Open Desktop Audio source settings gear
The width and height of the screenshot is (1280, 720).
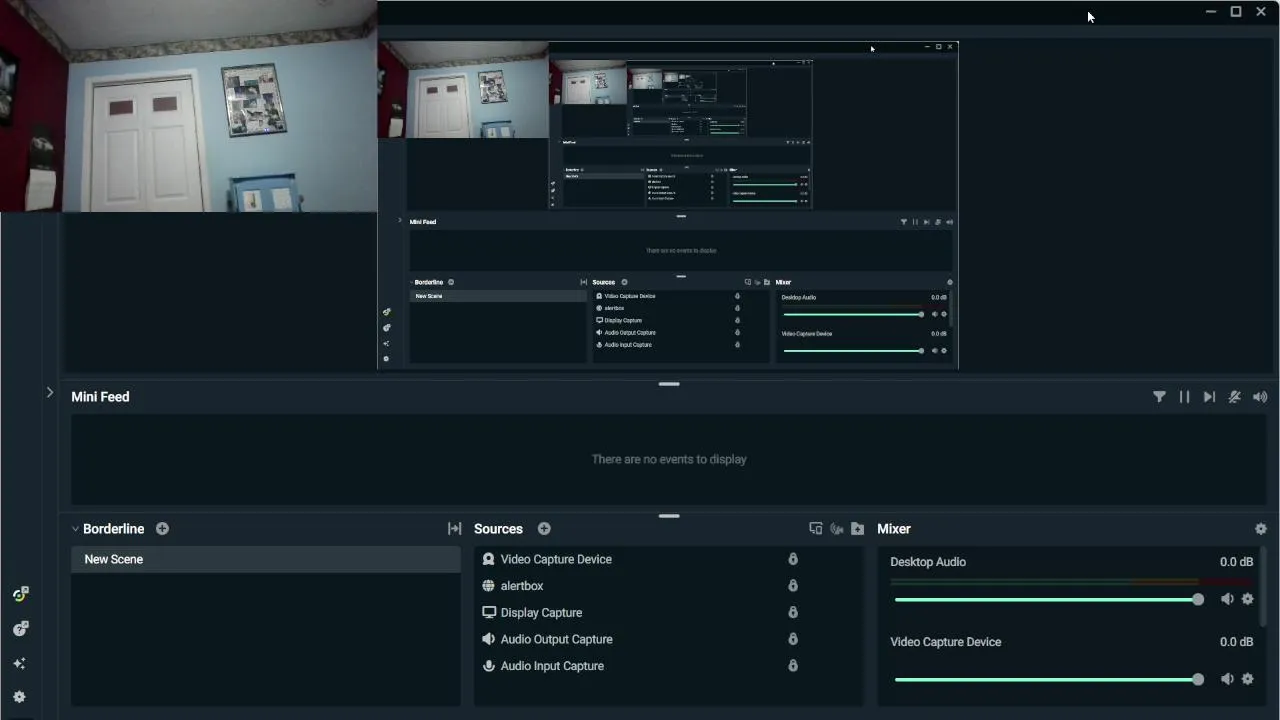(1247, 599)
